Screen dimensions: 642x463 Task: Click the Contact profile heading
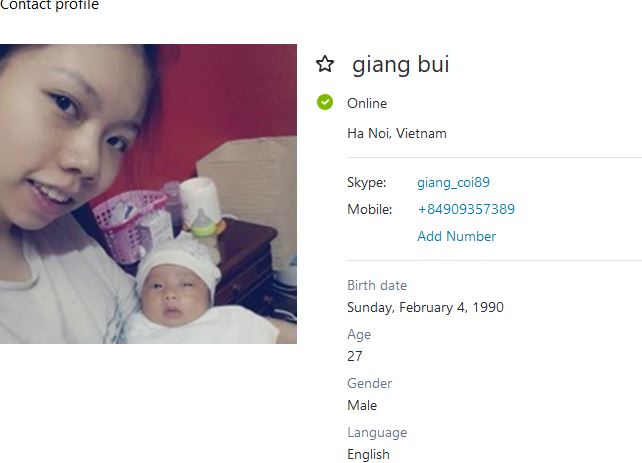49,5
